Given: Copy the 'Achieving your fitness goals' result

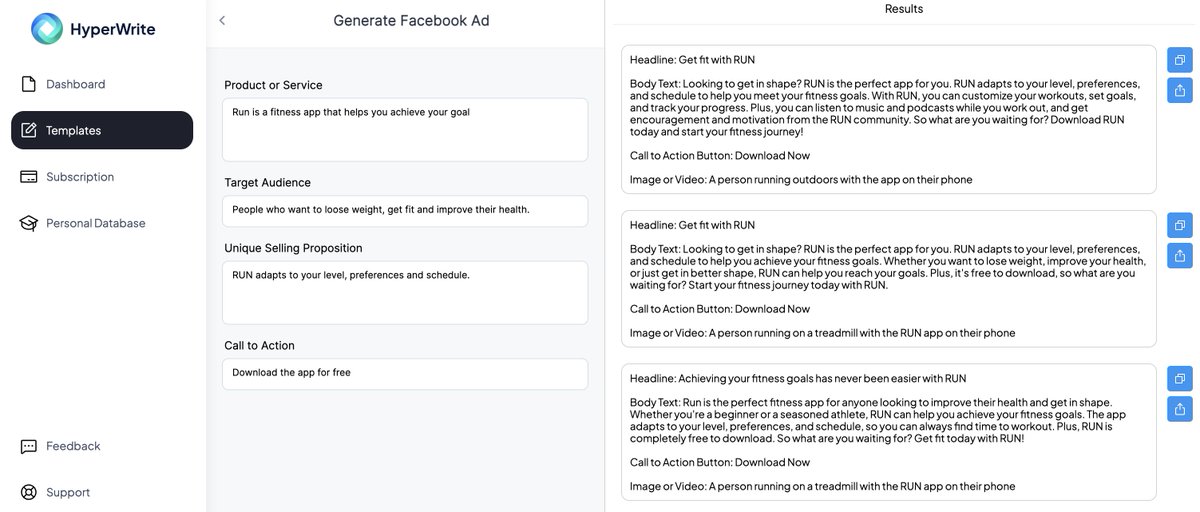Looking at the screenshot, I should click(x=1180, y=379).
